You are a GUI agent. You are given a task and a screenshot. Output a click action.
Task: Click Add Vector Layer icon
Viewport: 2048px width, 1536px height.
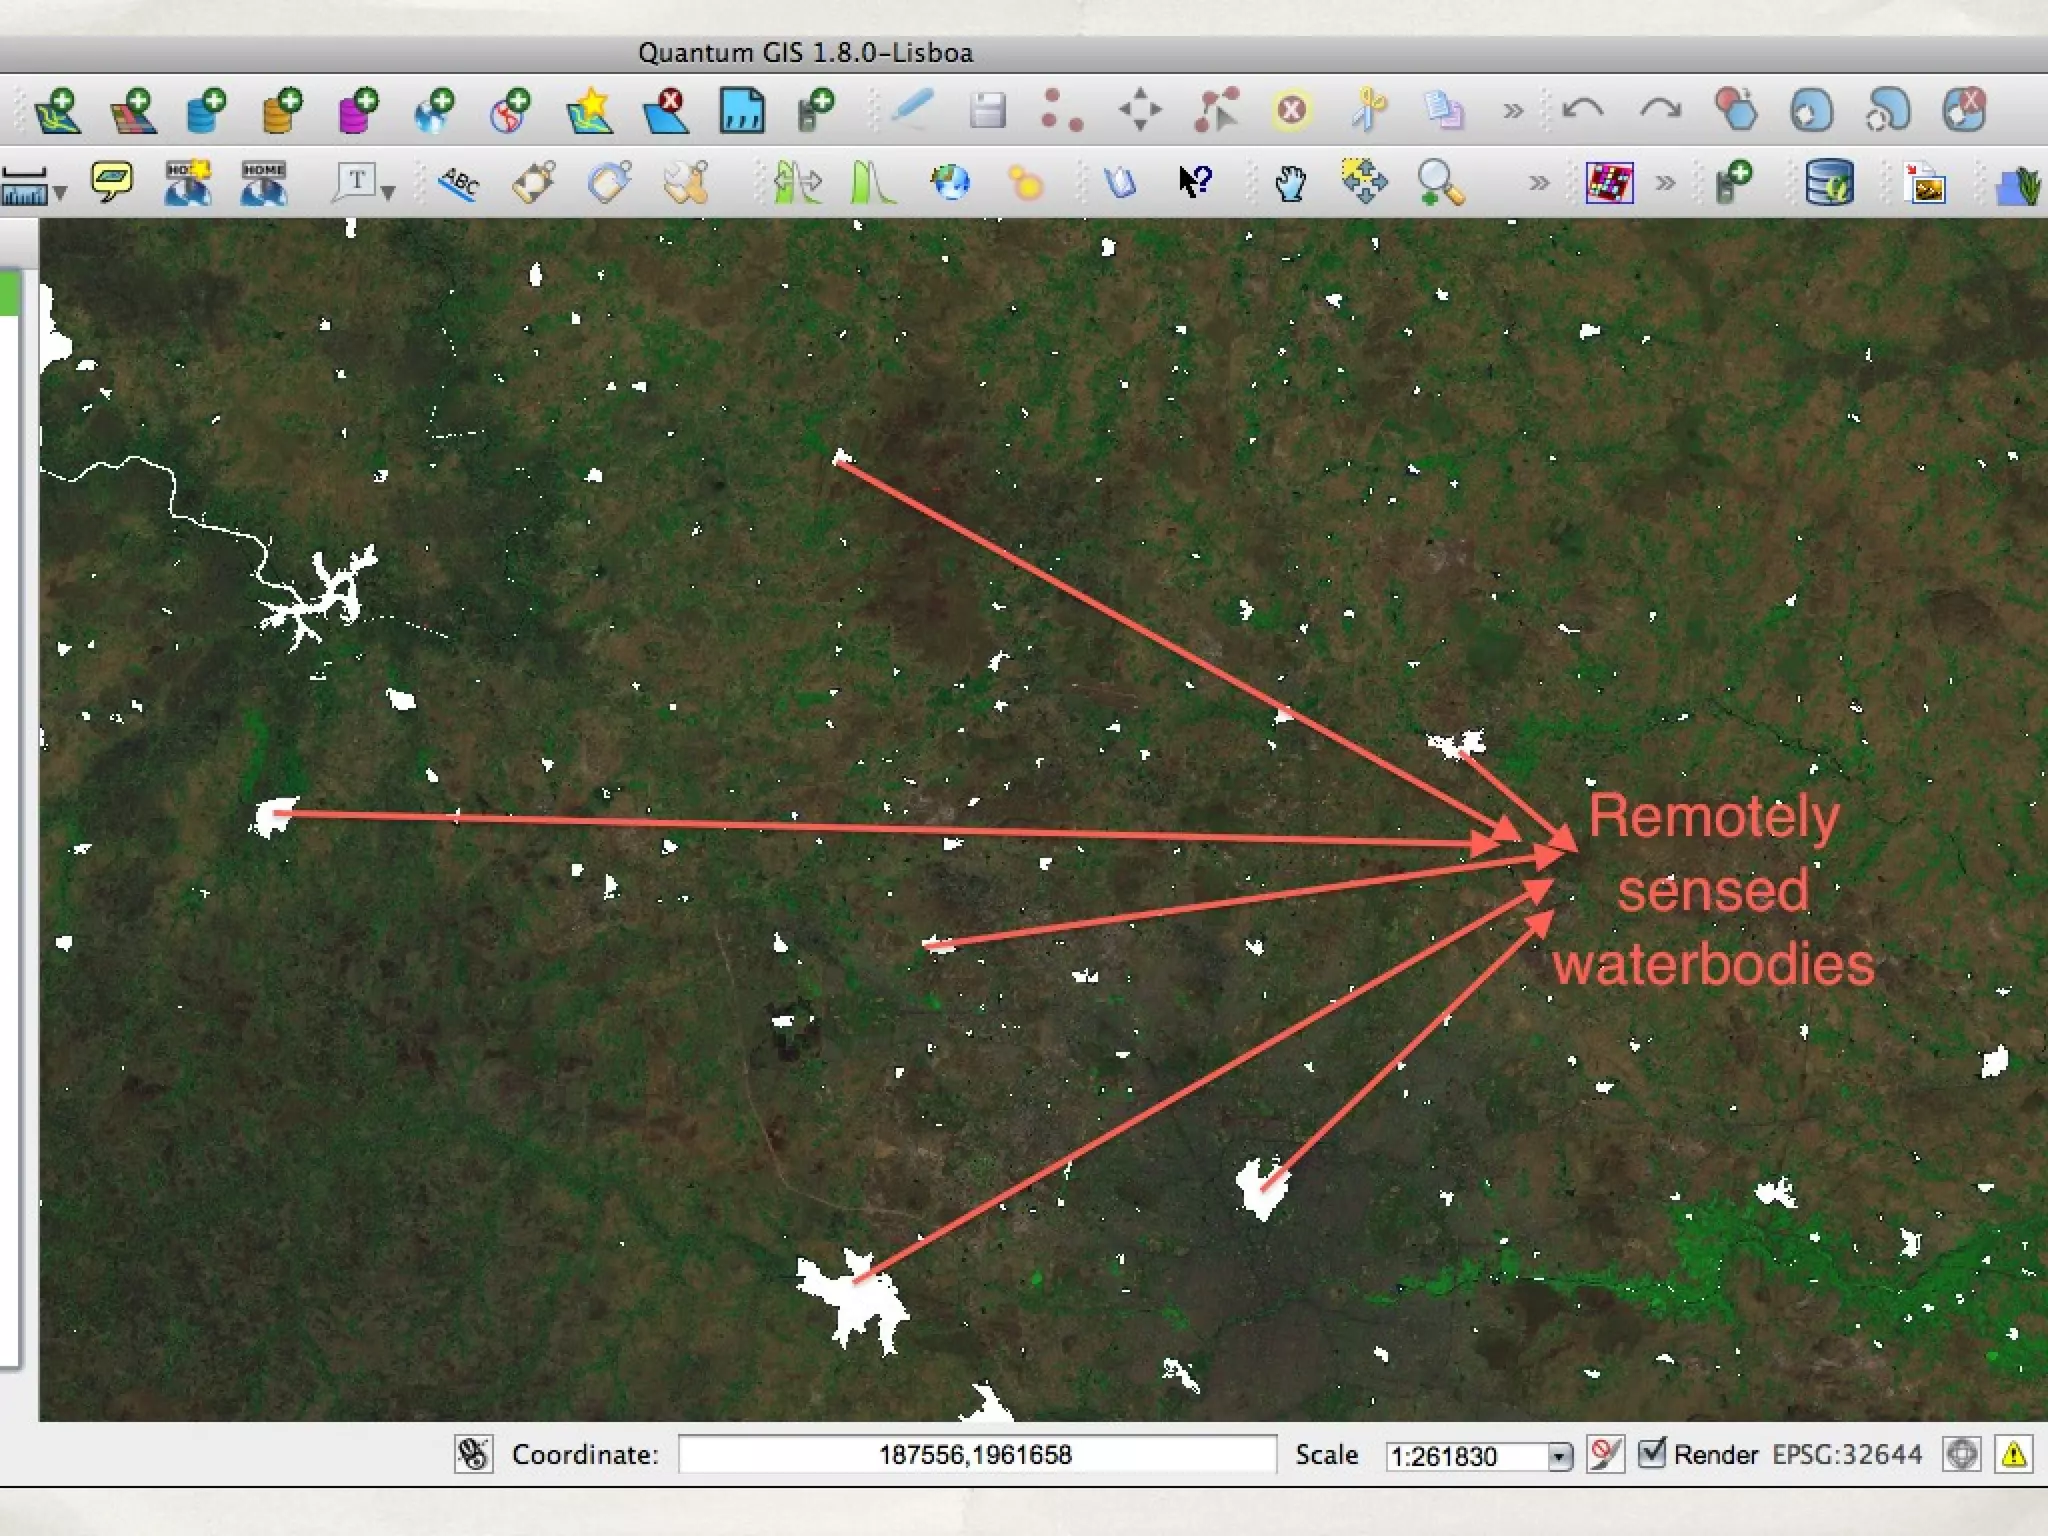(x=57, y=110)
